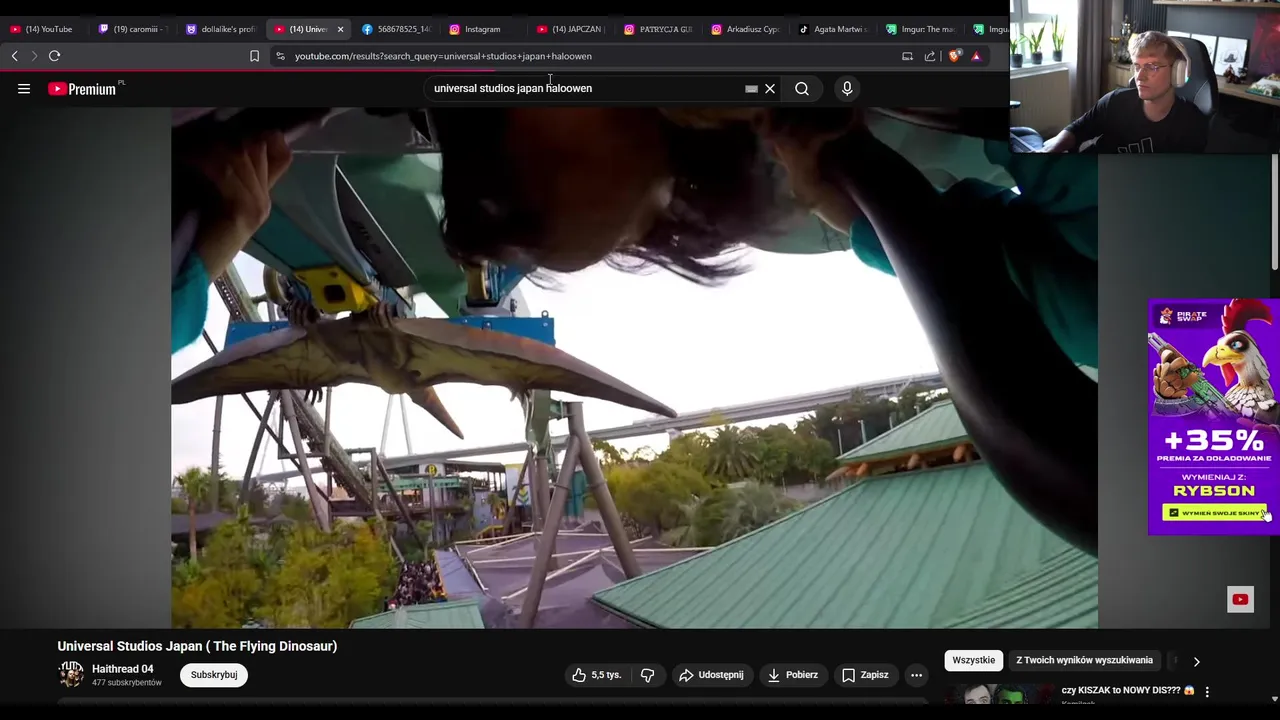Switch to the 'PATRYCJA GUI' tab

point(659,29)
